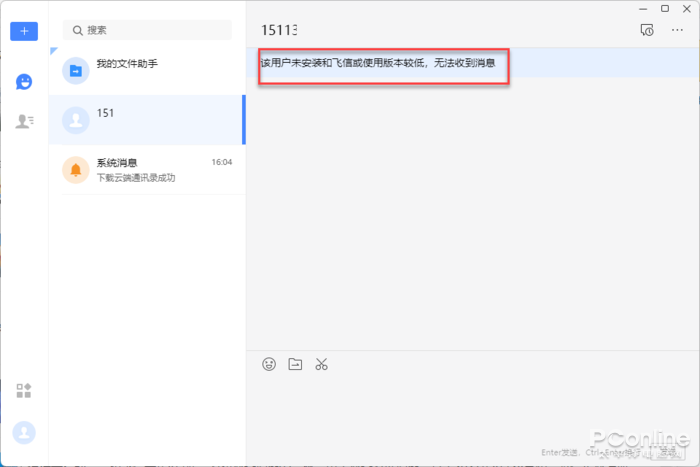Image resolution: width=700 pixels, height=467 pixels.
Task: Select the 我的文件助手 conversation
Action: coord(147,71)
